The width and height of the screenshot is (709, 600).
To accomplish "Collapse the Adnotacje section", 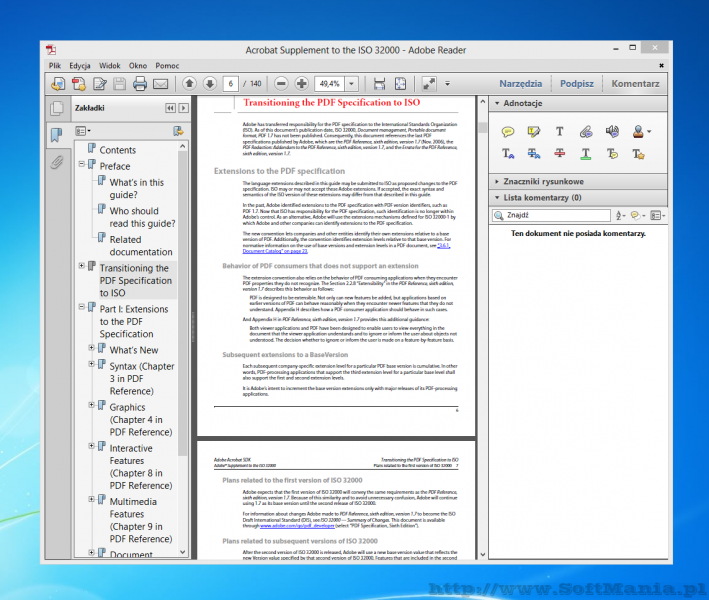I will [x=497, y=104].
